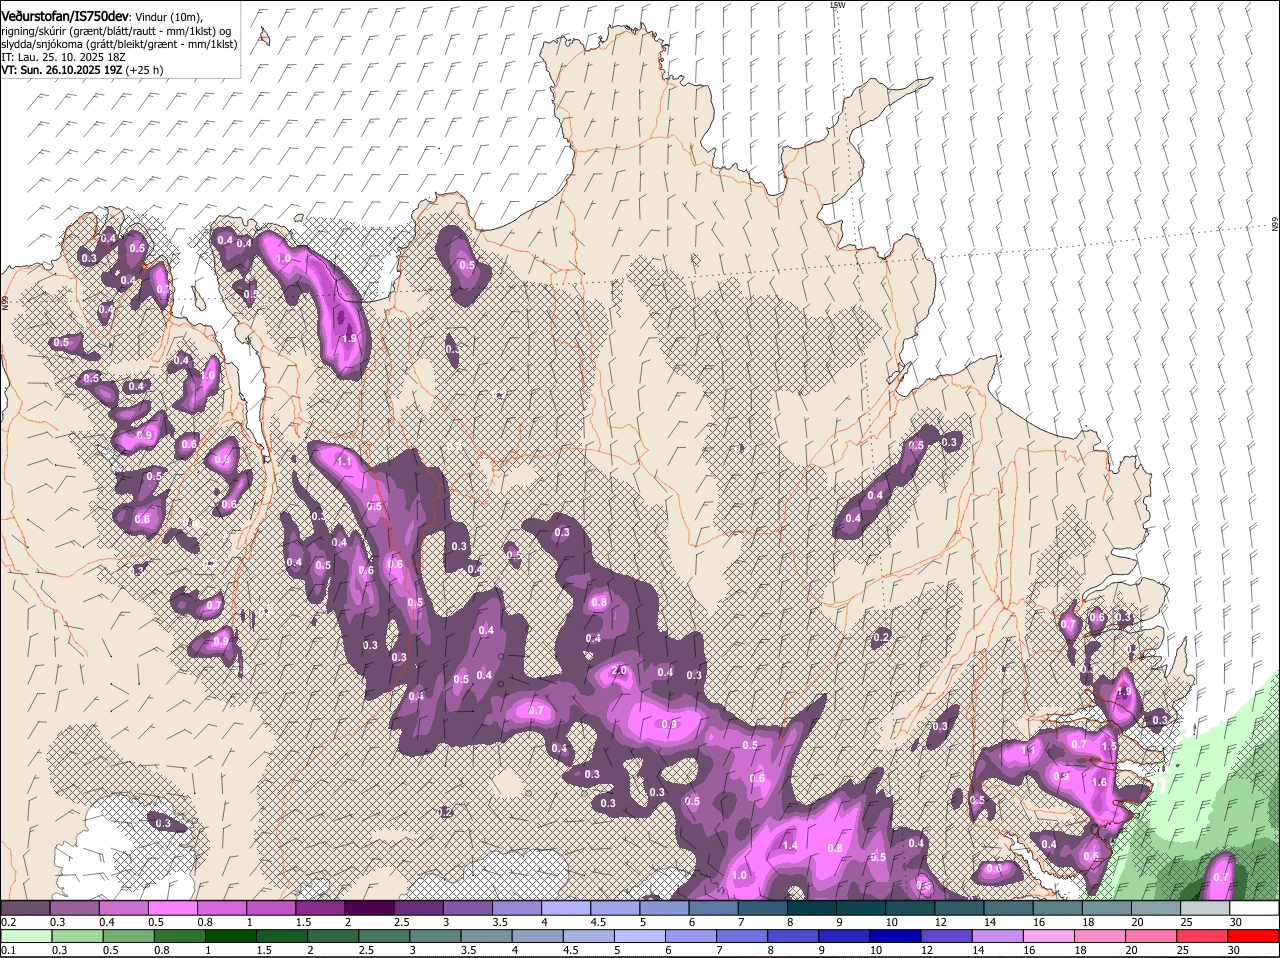Click the bright pink upper swatch labeled 0.5

point(172,908)
